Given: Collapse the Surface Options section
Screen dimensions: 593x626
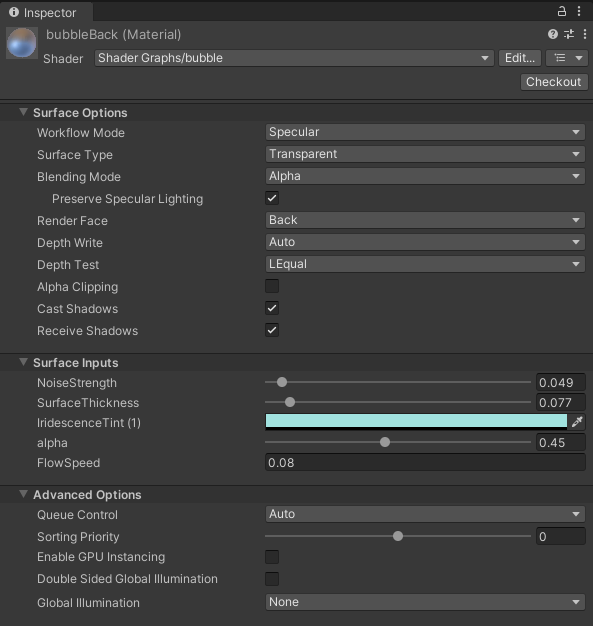Looking at the screenshot, I should [24, 112].
